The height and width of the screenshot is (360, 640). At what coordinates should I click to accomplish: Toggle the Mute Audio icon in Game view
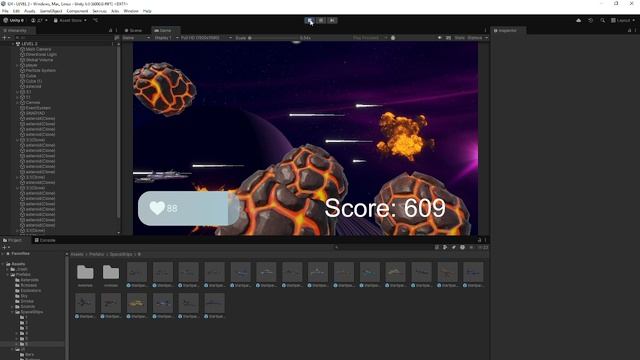[x=440, y=38]
